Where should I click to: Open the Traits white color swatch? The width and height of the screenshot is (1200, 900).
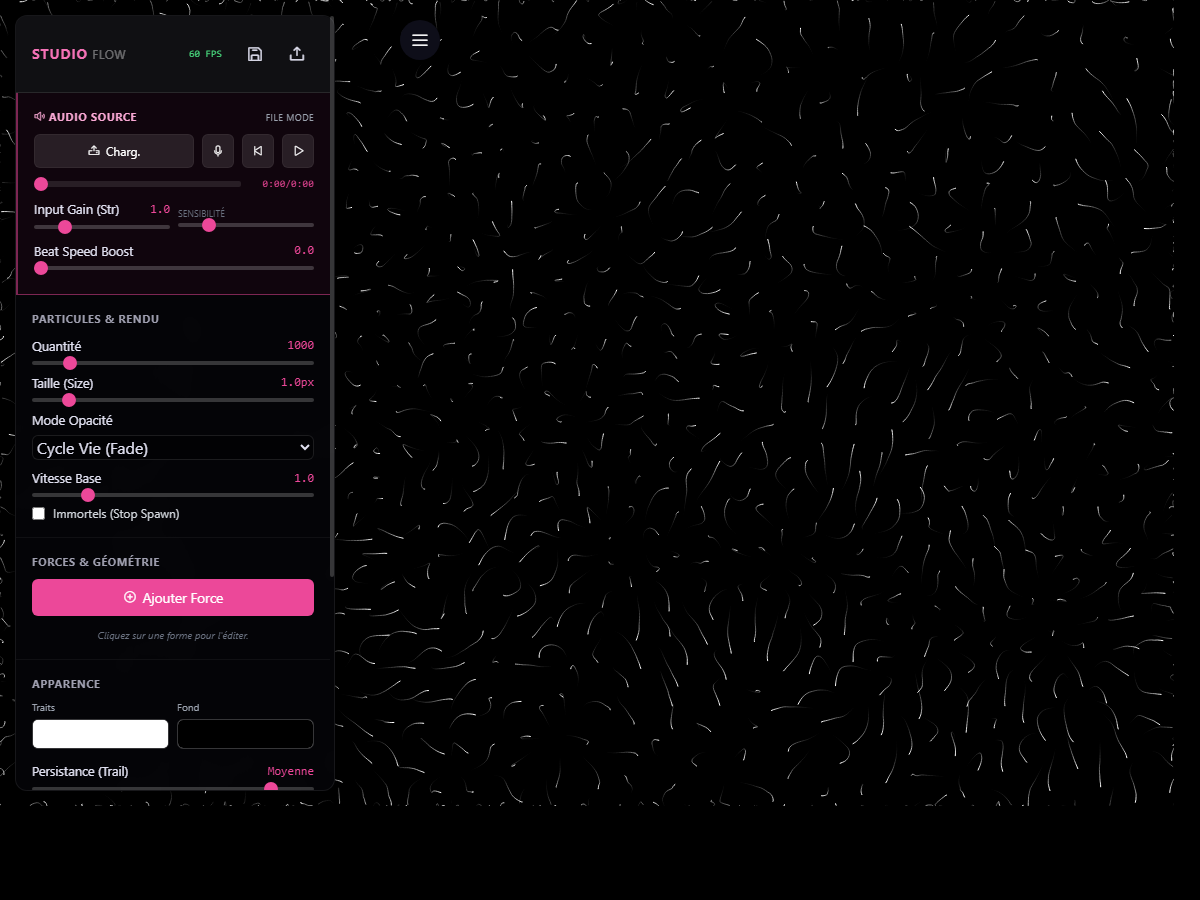pyautogui.click(x=100, y=733)
